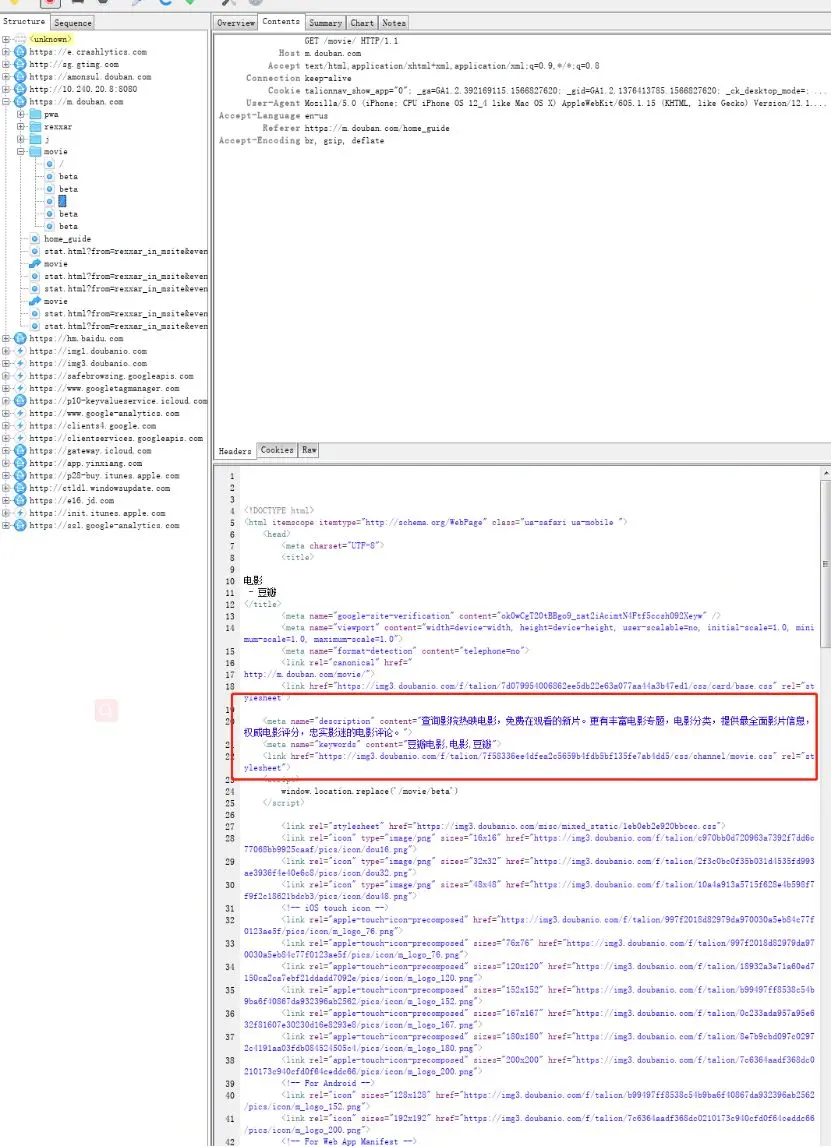The image size is (831, 1147).
Task: Expand the <unknown> host node
Action: (6, 40)
